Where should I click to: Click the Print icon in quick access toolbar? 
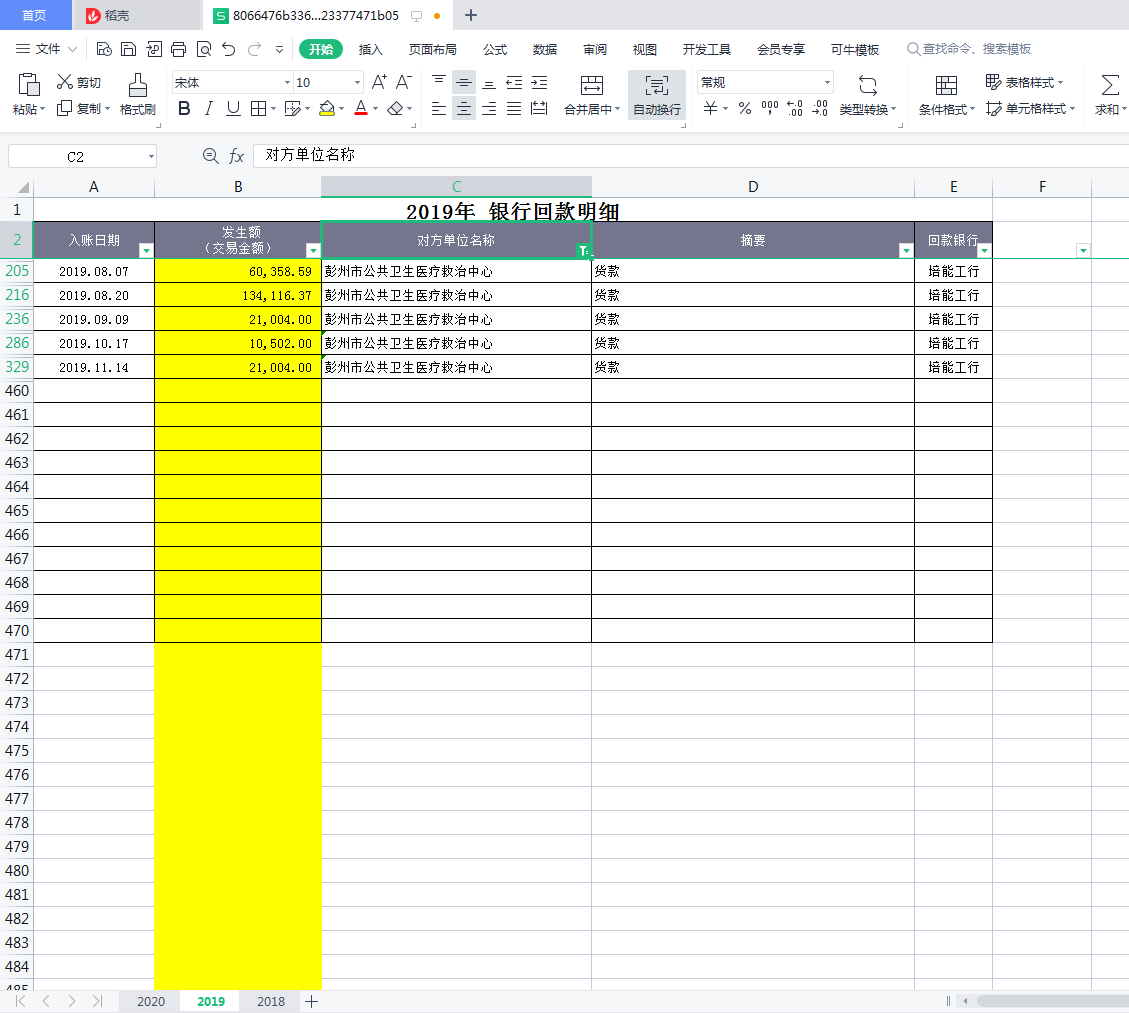[x=179, y=49]
